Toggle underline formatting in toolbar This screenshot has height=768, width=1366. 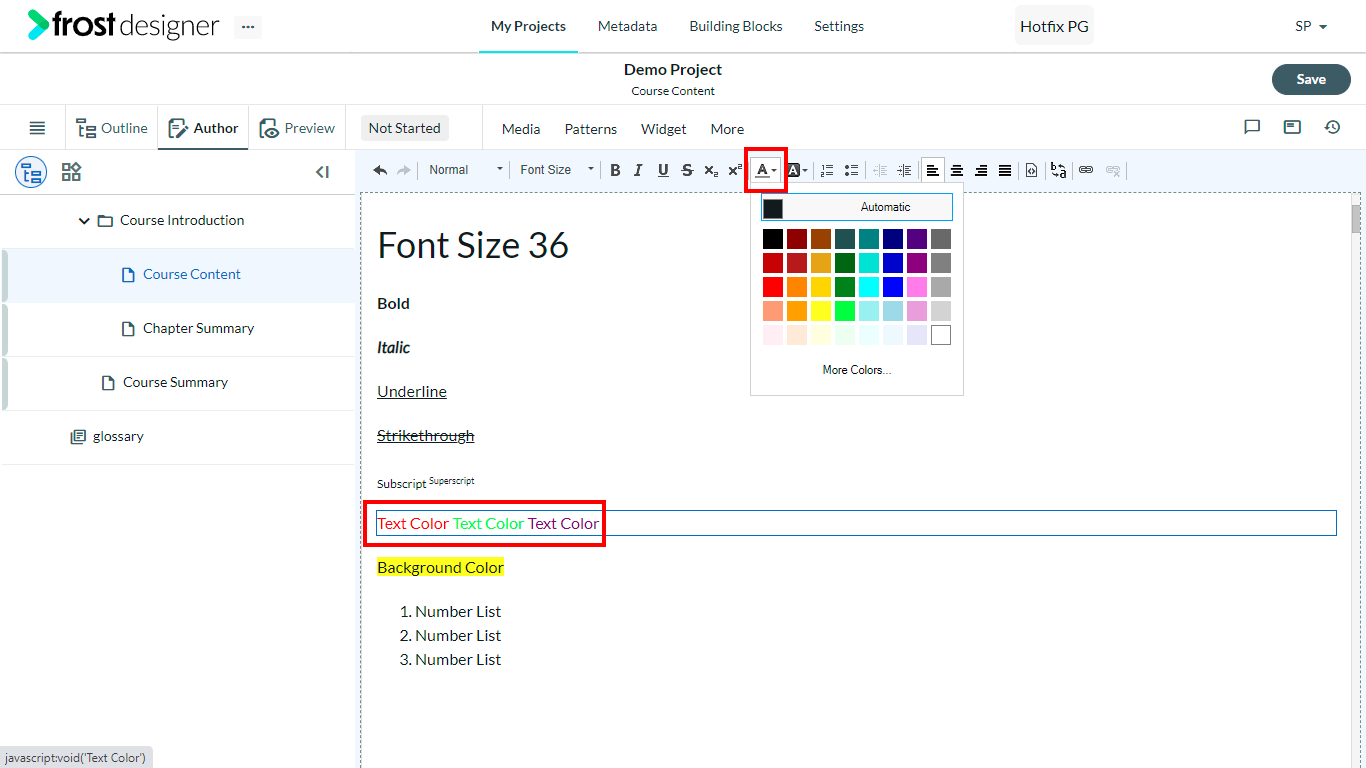click(x=663, y=170)
